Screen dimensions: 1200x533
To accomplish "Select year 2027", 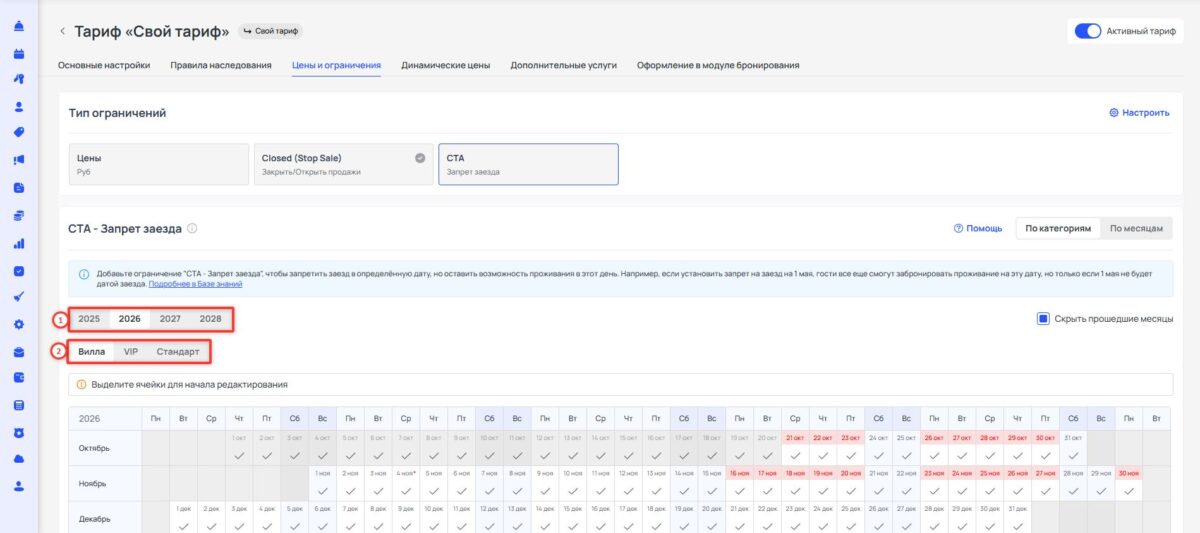I will click(x=170, y=319).
